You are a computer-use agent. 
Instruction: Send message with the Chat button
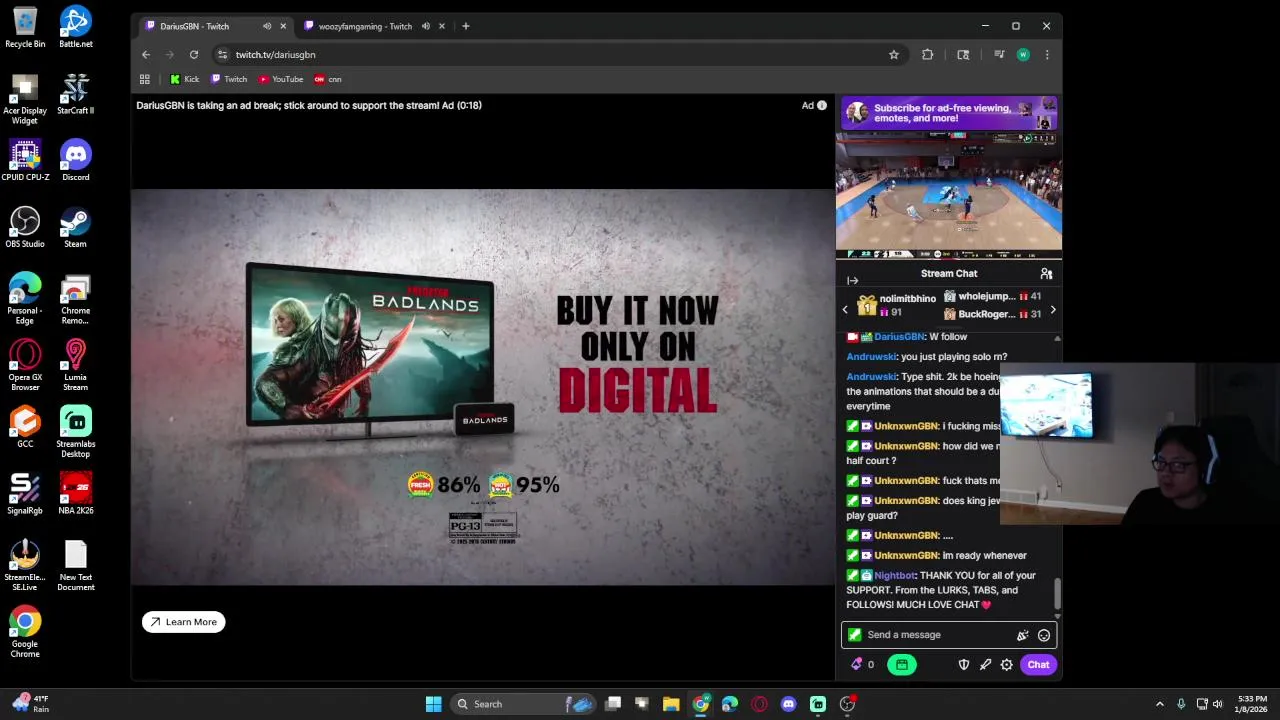point(1038,665)
